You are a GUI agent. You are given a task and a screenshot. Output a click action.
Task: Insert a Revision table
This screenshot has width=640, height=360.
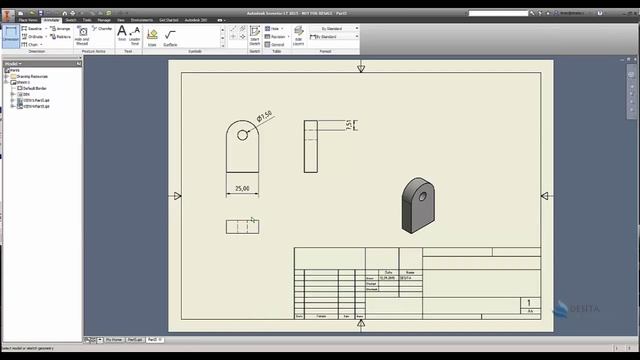click(x=275, y=37)
